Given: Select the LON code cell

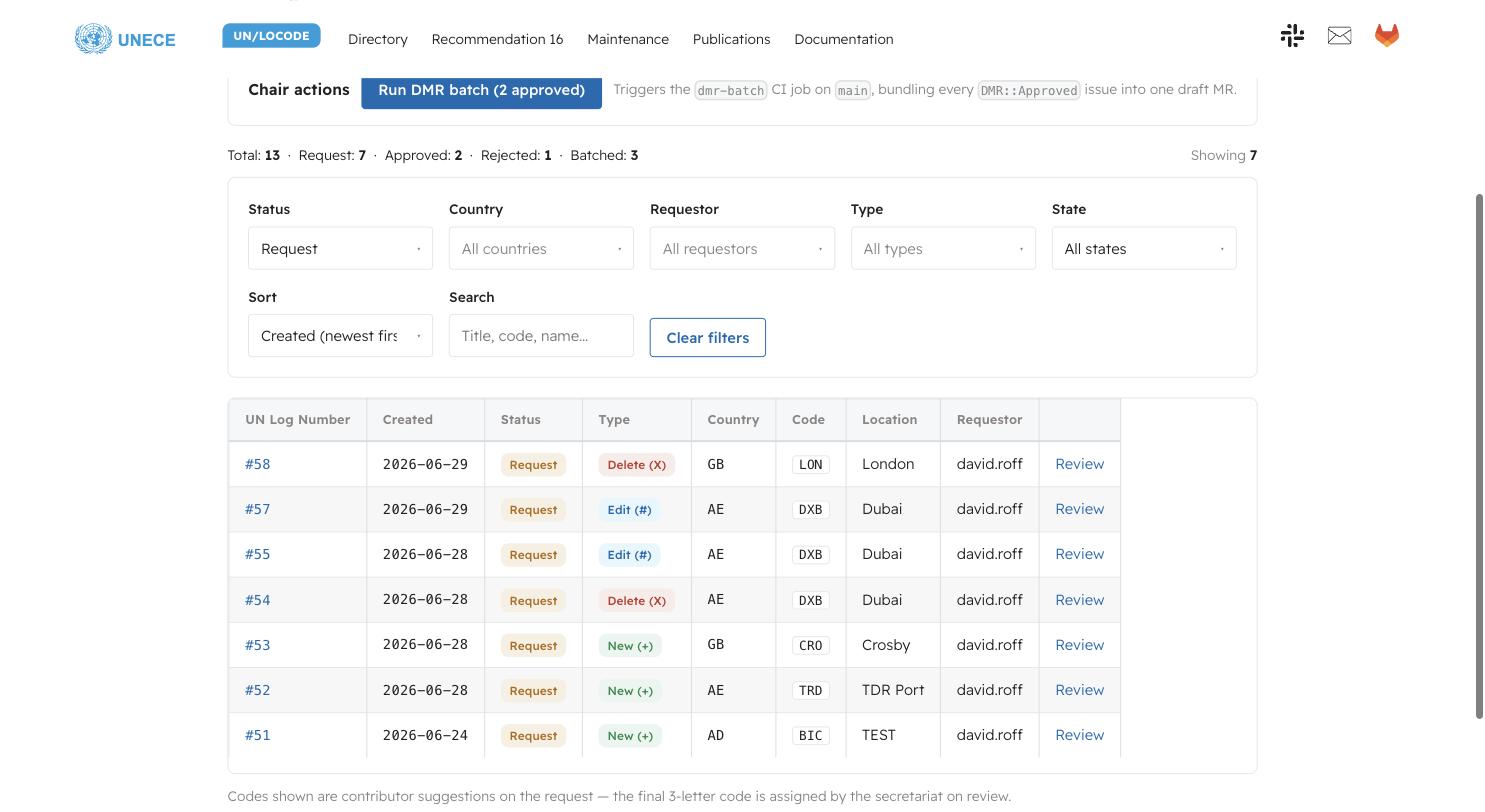Looking at the screenshot, I should 810,465.
